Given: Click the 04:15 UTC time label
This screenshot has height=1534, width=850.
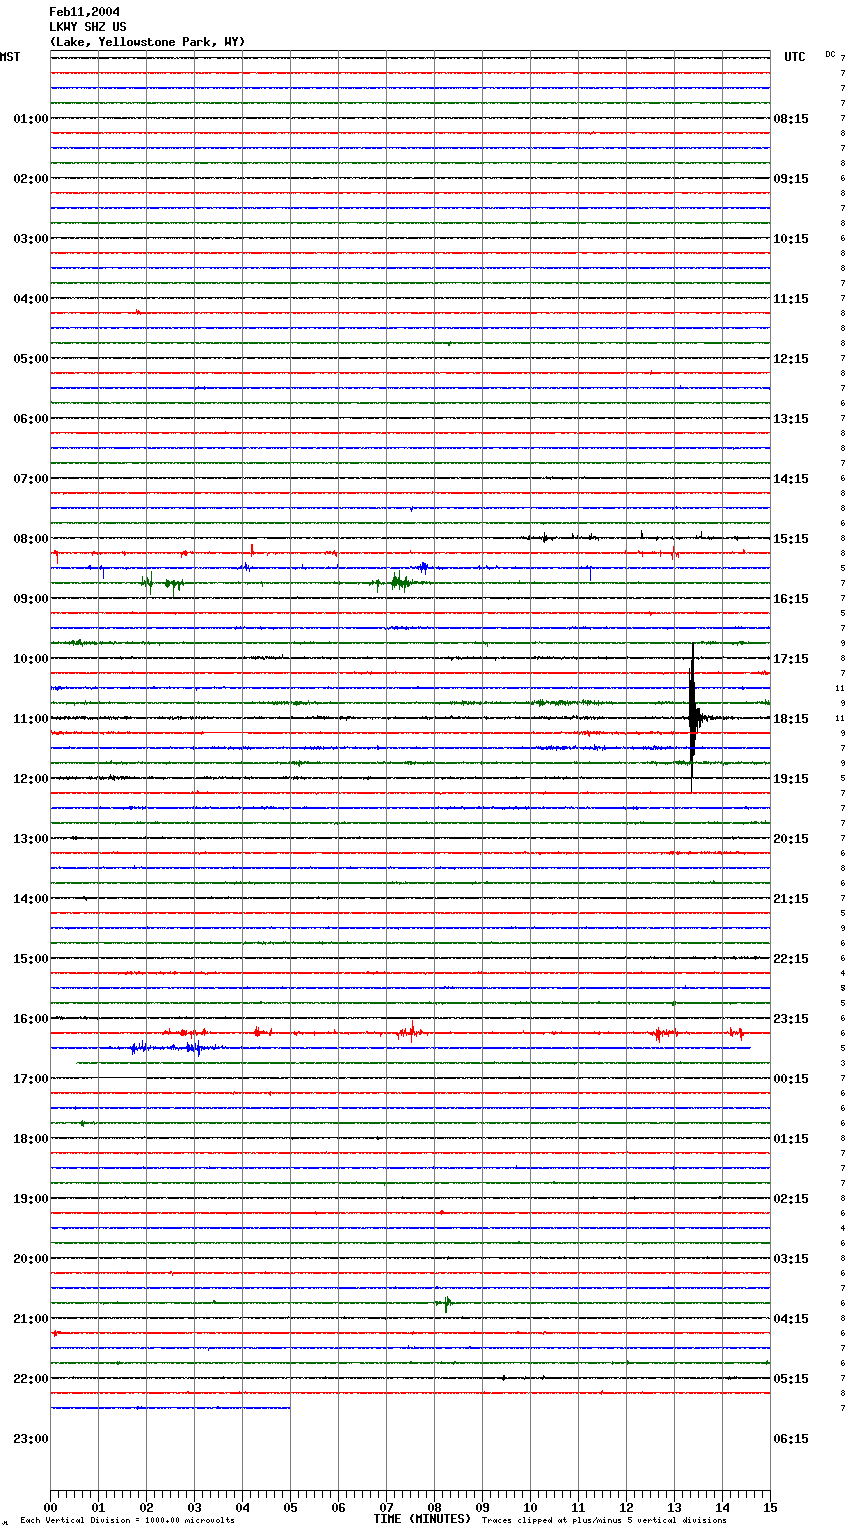Looking at the screenshot, I should click(x=791, y=1319).
